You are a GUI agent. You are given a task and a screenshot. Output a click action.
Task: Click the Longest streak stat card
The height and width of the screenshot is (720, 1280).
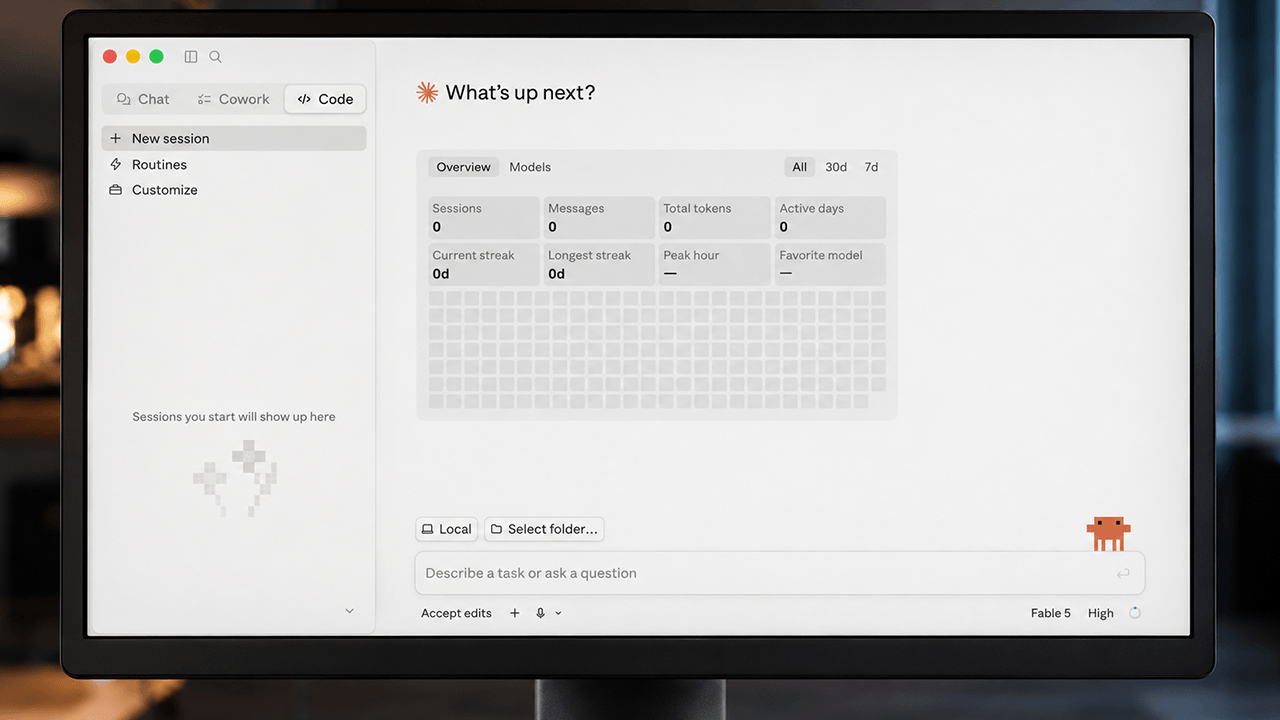pyautogui.click(x=599, y=264)
